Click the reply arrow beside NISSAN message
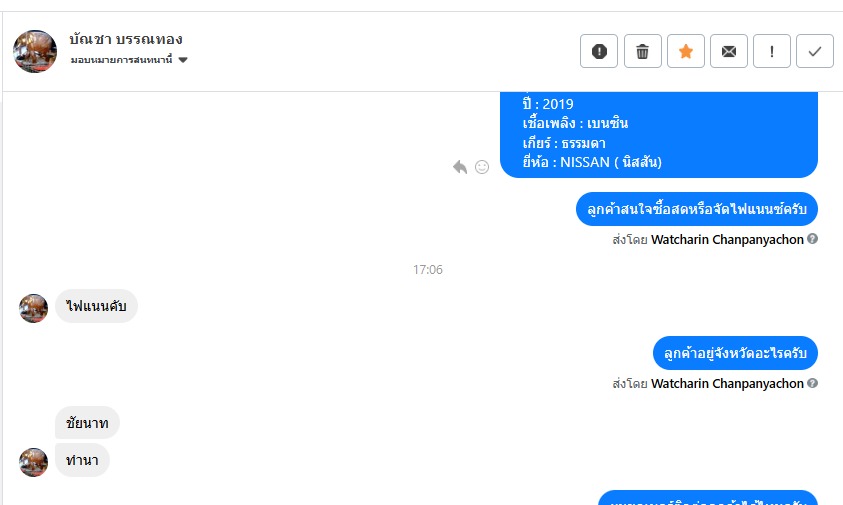 point(460,167)
